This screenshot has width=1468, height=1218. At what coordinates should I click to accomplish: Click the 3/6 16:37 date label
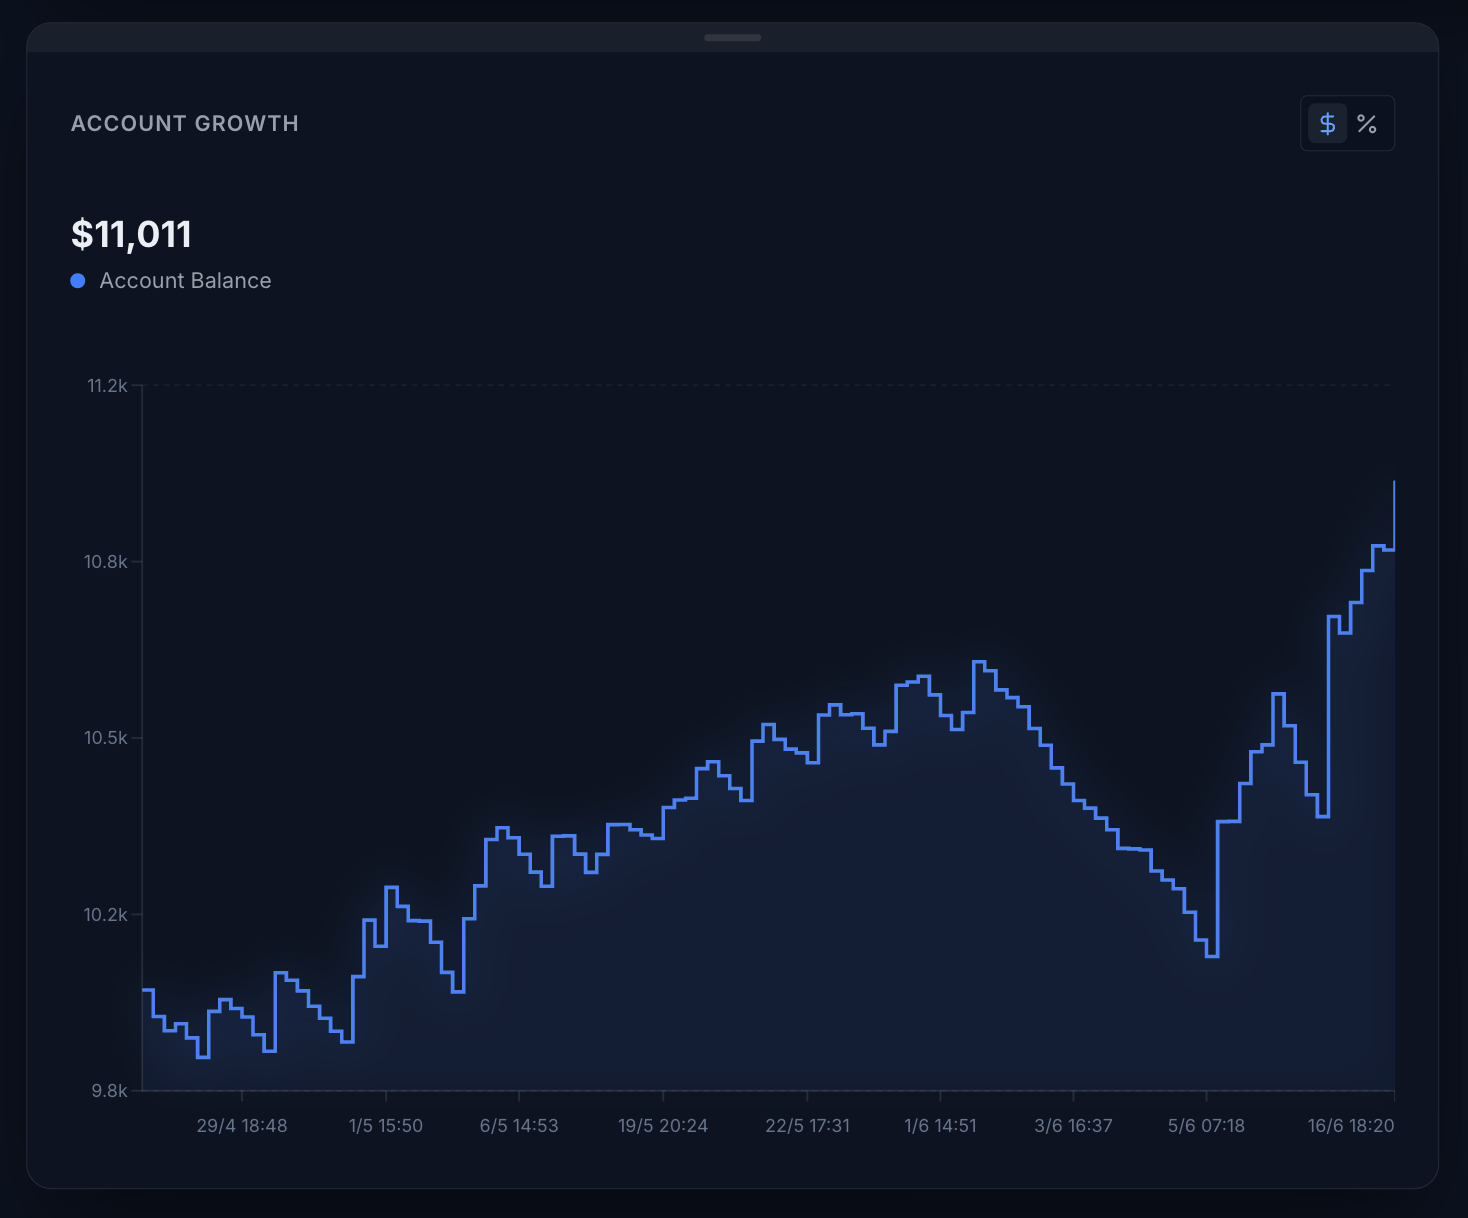[1073, 1126]
